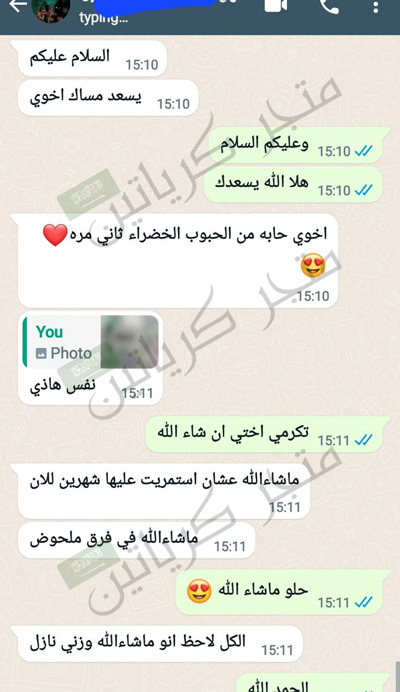This screenshot has height=692, width=400.
Task: Tap the quoted "You Photo" reply
Action: coord(91,342)
